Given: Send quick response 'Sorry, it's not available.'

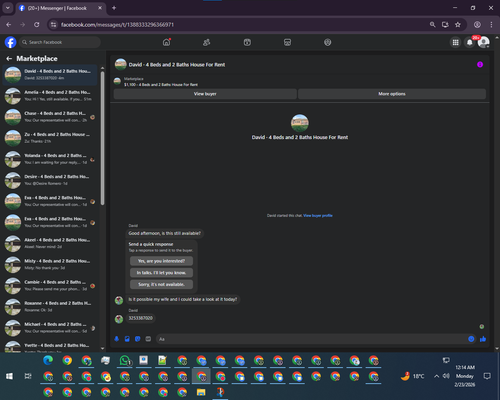Looking at the screenshot, I should tap(161, 284).
